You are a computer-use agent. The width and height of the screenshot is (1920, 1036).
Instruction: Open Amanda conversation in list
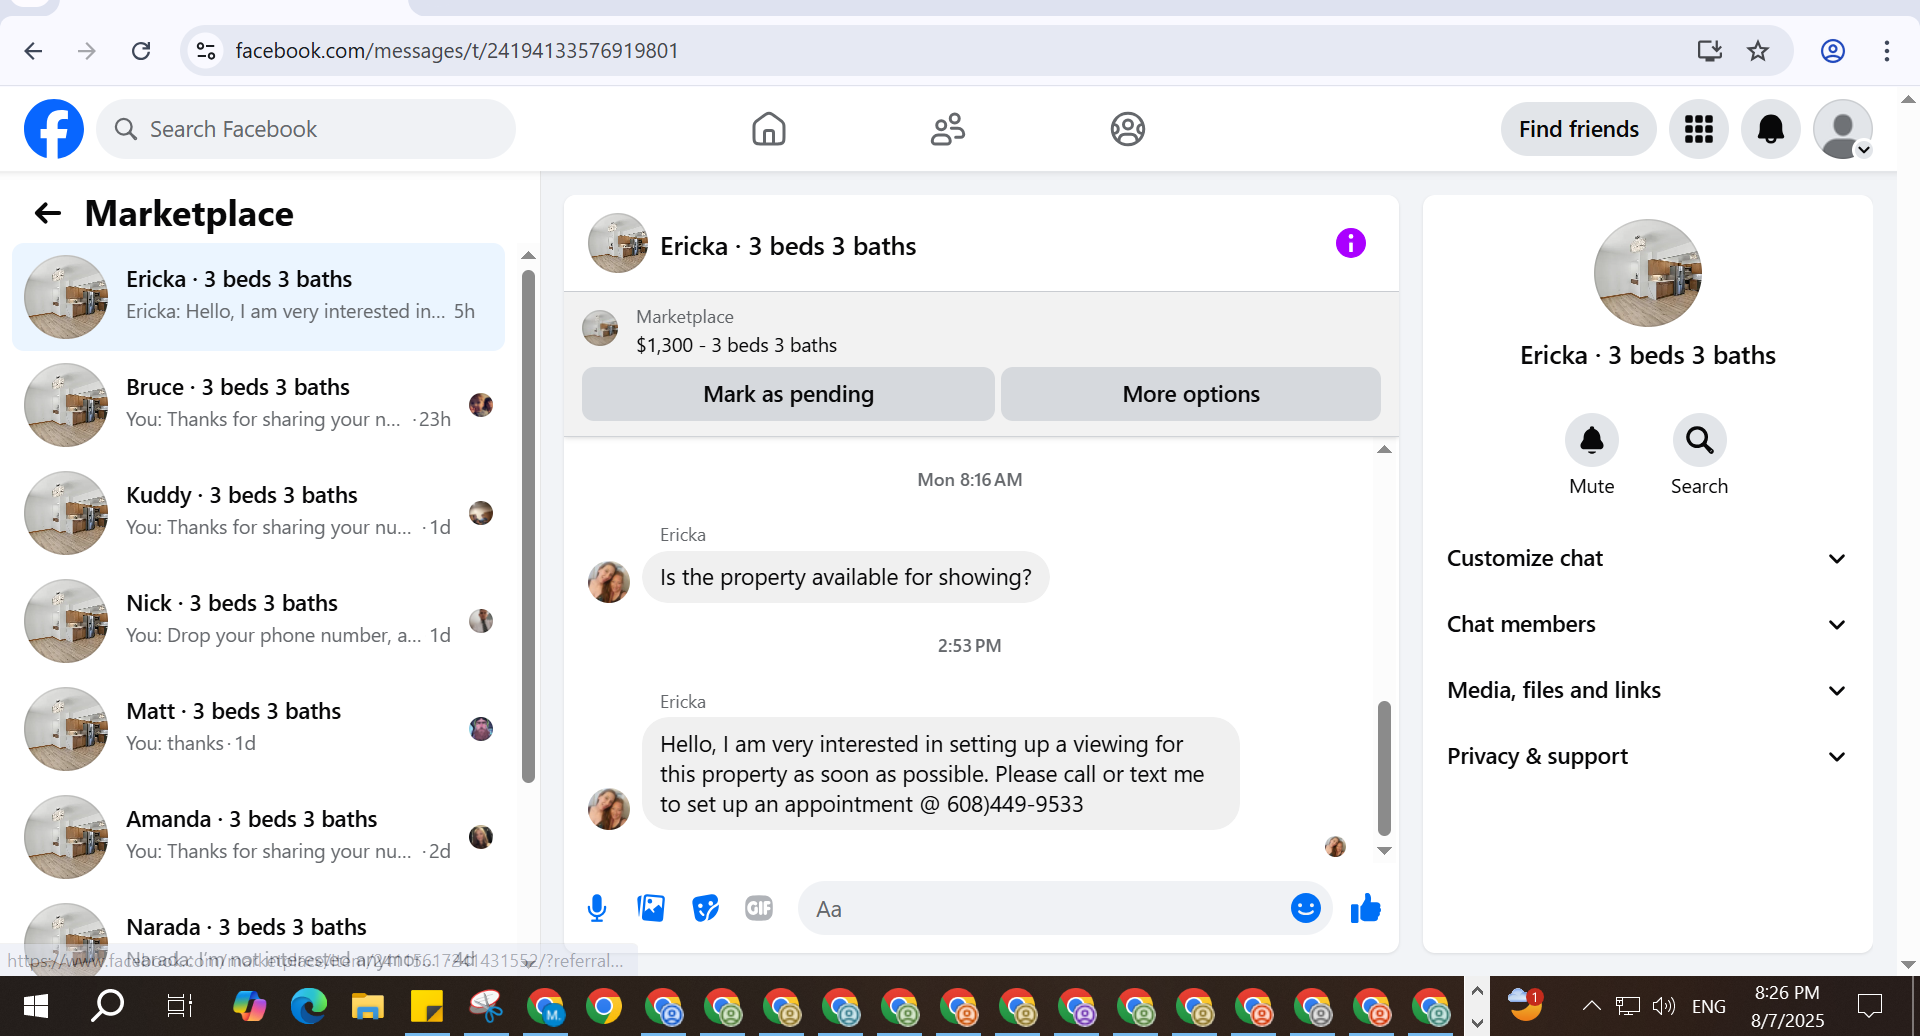[x=258, y=837]
